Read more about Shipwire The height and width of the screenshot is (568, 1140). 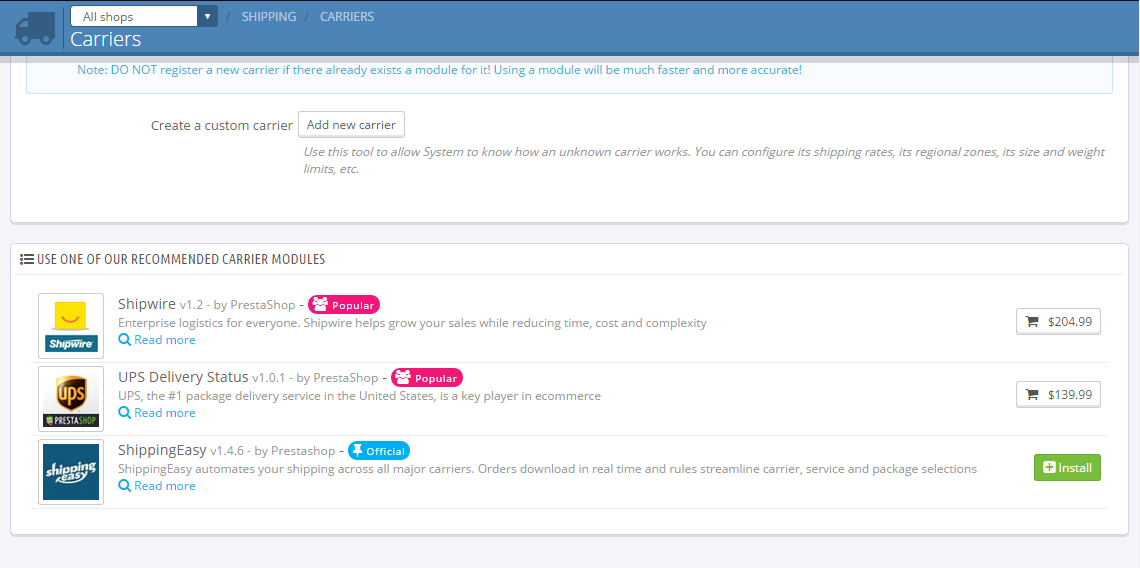point(157,340)
